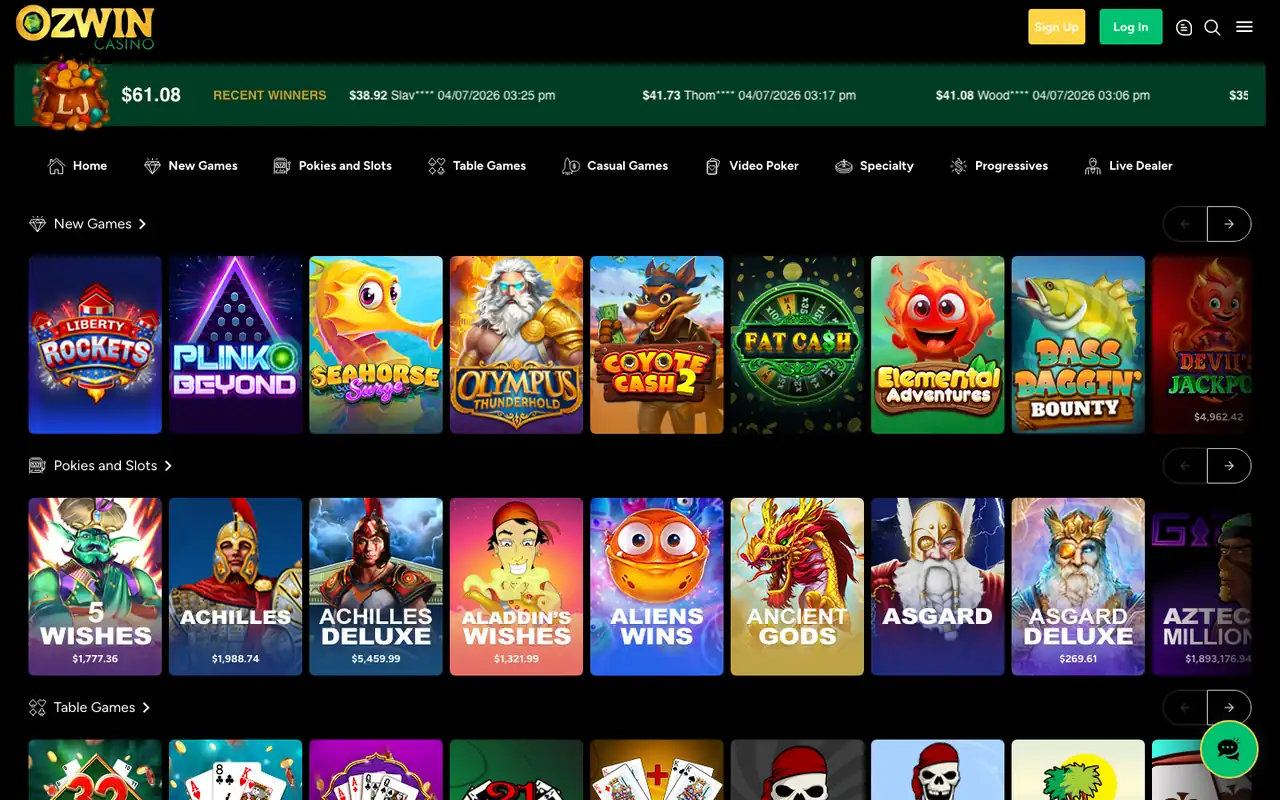
Task: Click the green Log In button
Action: 1130,27
